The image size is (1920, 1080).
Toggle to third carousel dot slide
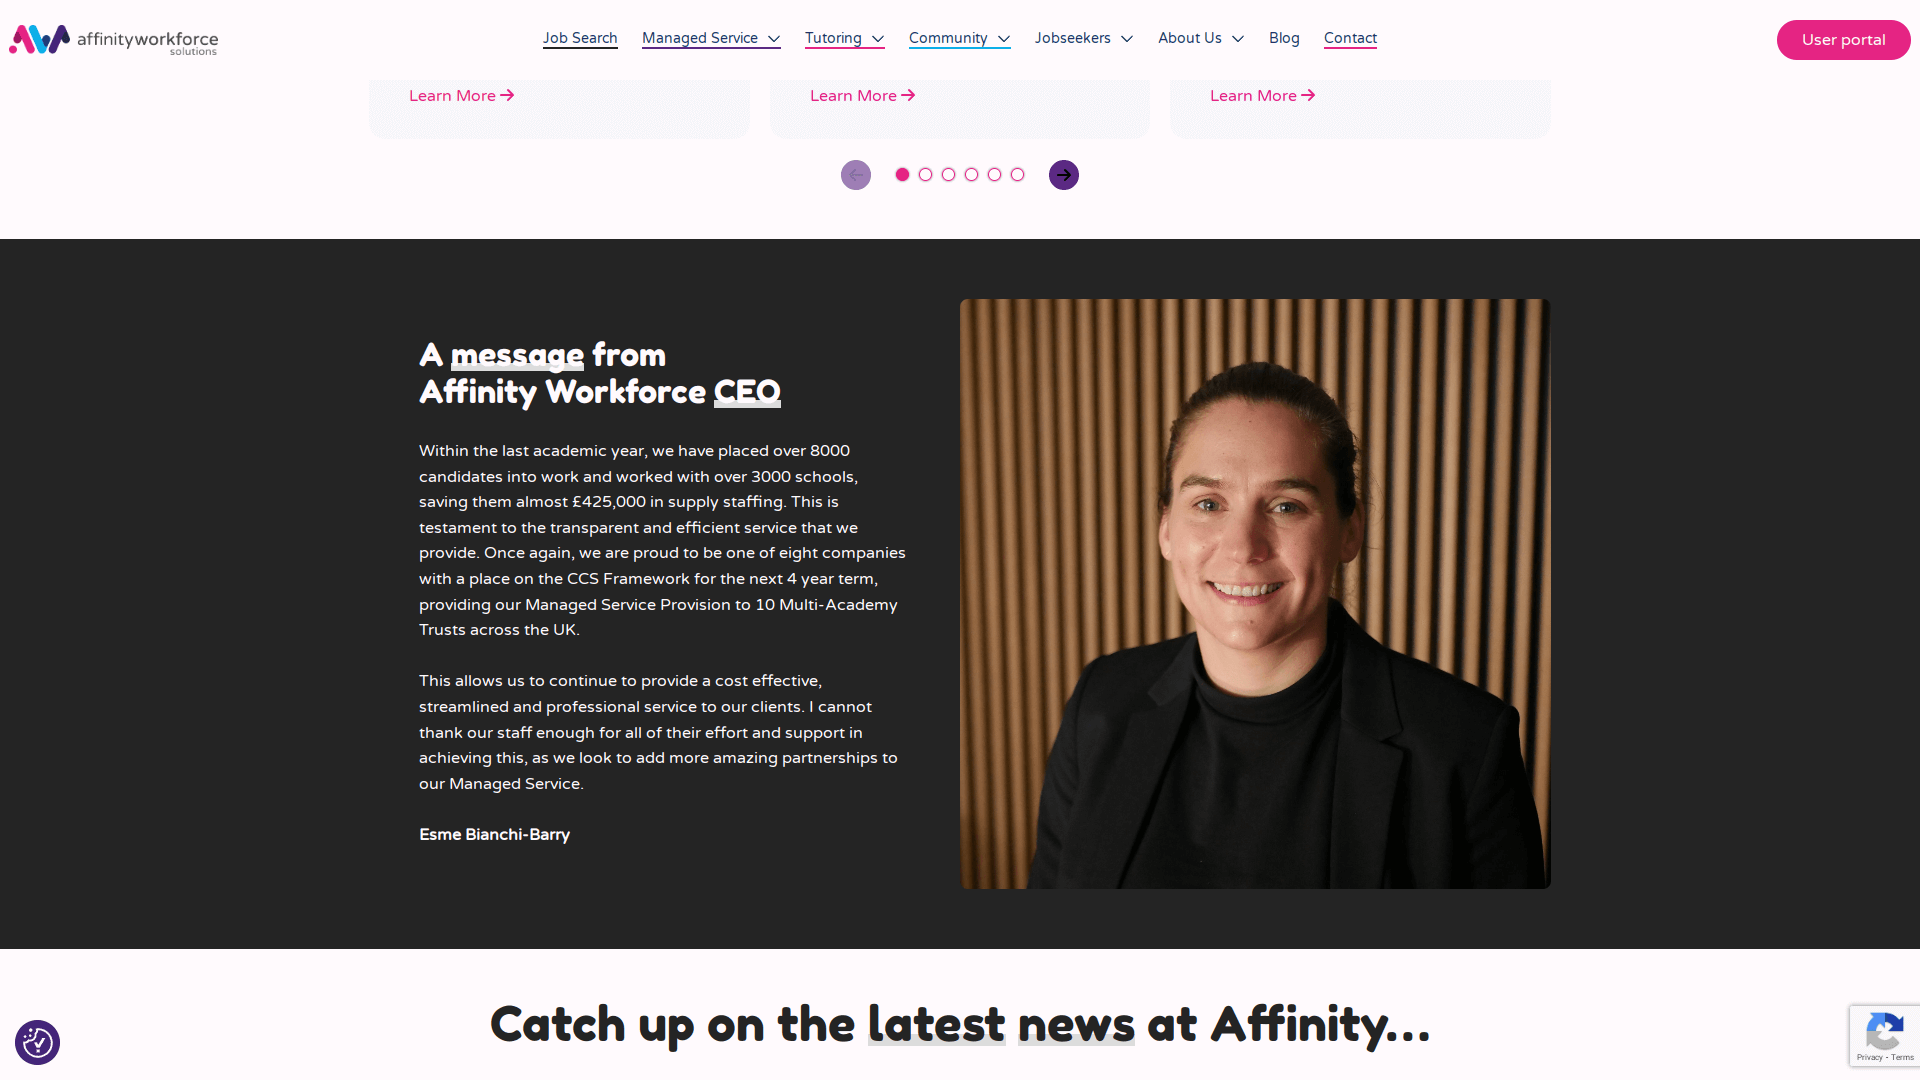pos(948,174)
